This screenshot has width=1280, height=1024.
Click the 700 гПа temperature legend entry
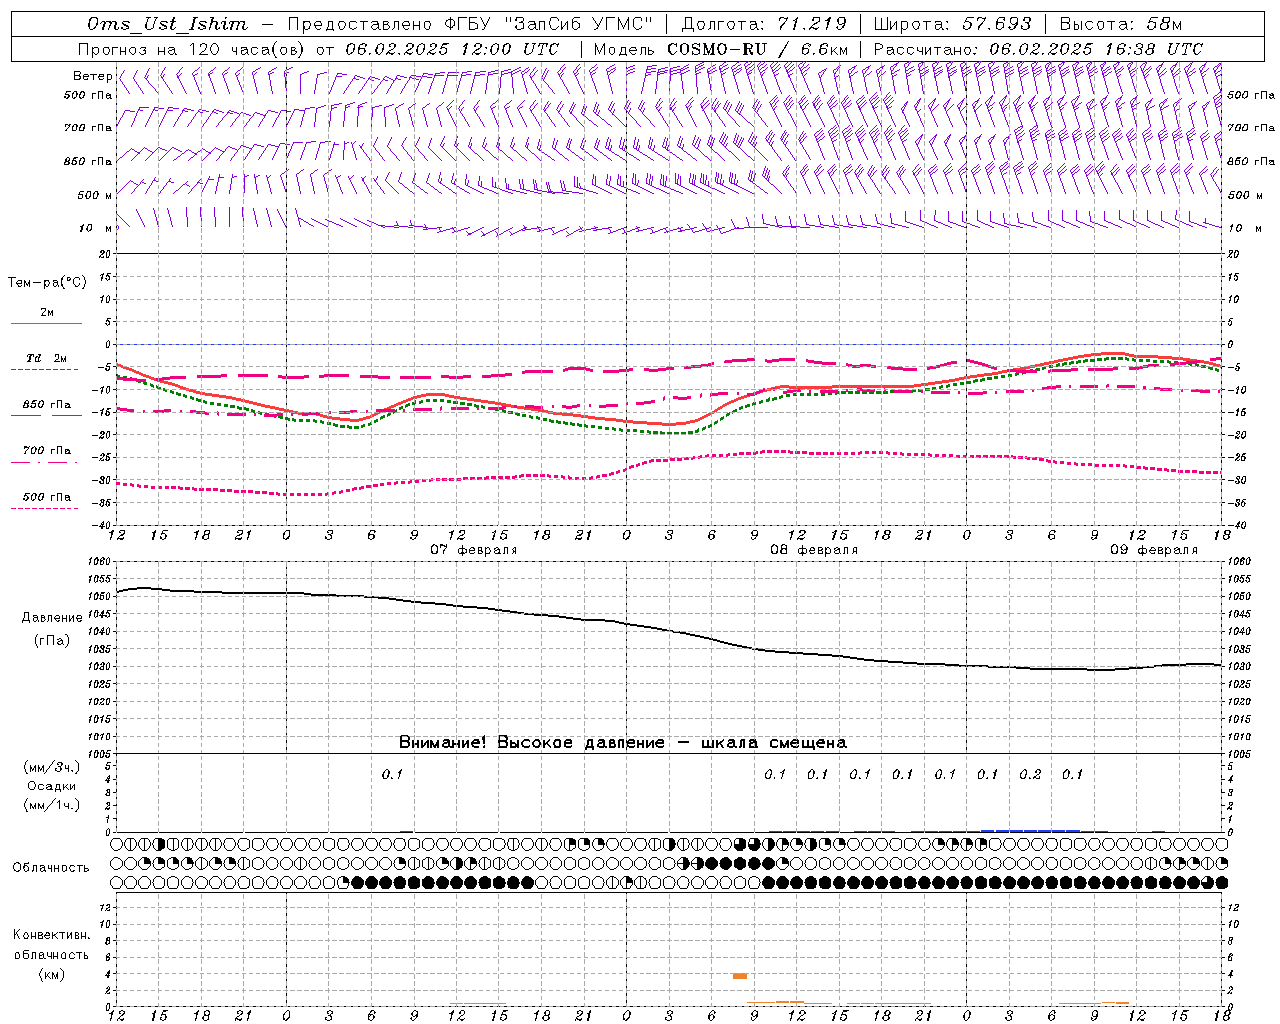pyautogui.click(x=47, y=451)
